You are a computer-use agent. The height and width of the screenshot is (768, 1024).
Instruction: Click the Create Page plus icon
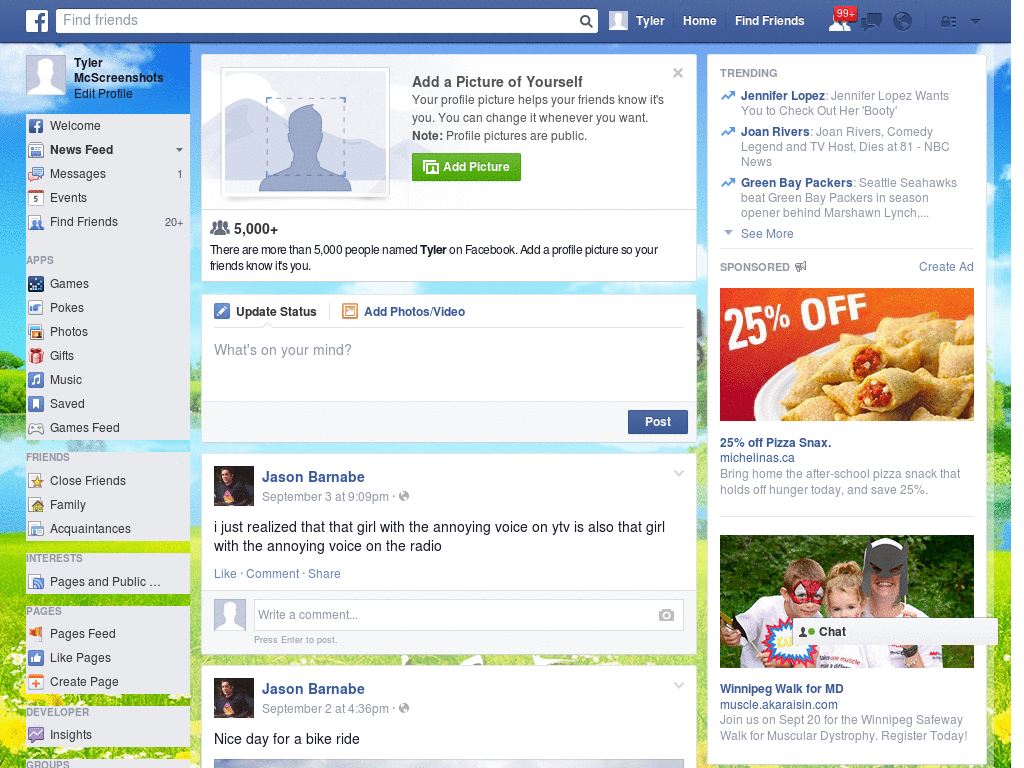[36, 682]
